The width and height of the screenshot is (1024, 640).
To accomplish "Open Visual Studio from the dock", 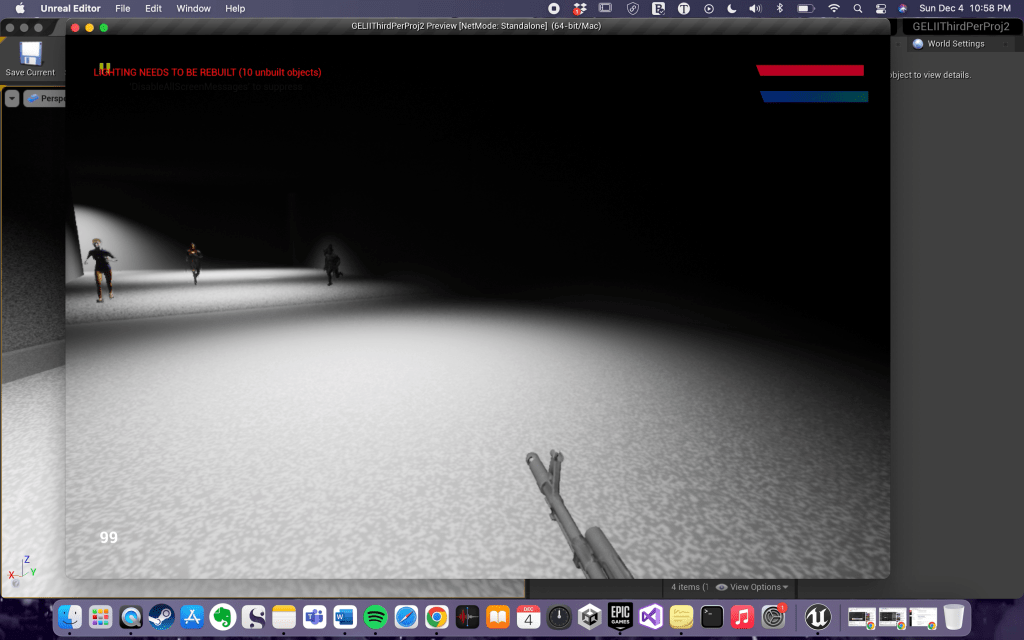I will [651, 617].
